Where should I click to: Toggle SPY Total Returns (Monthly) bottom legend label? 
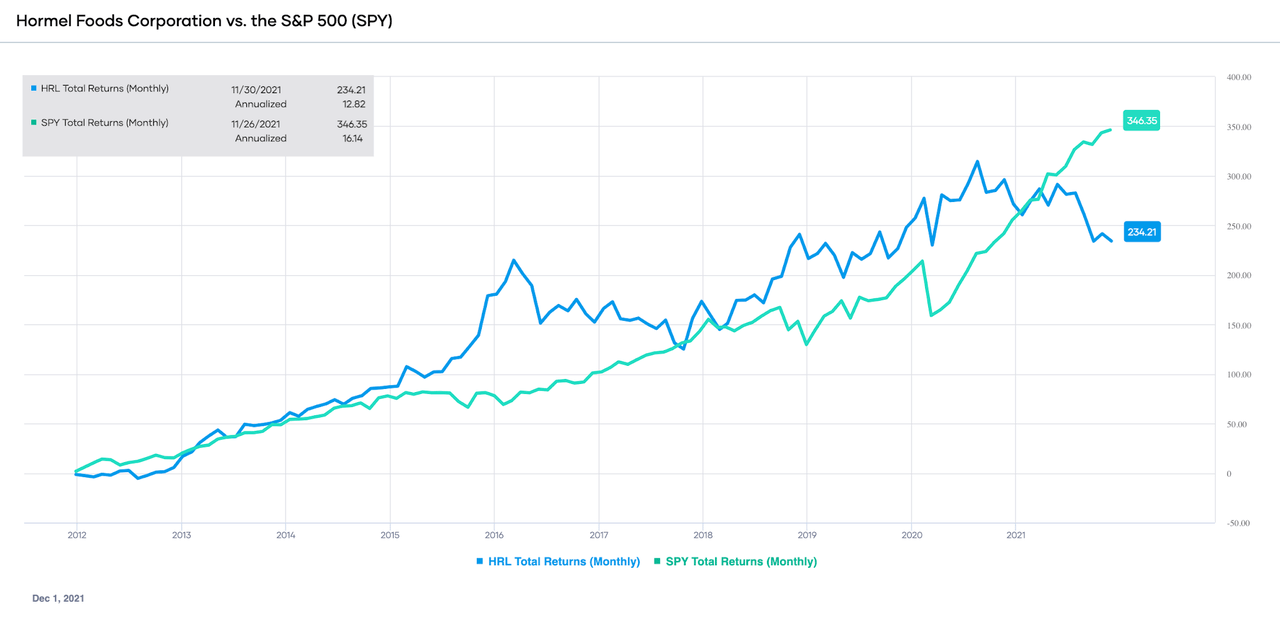[x=741, y=562]
